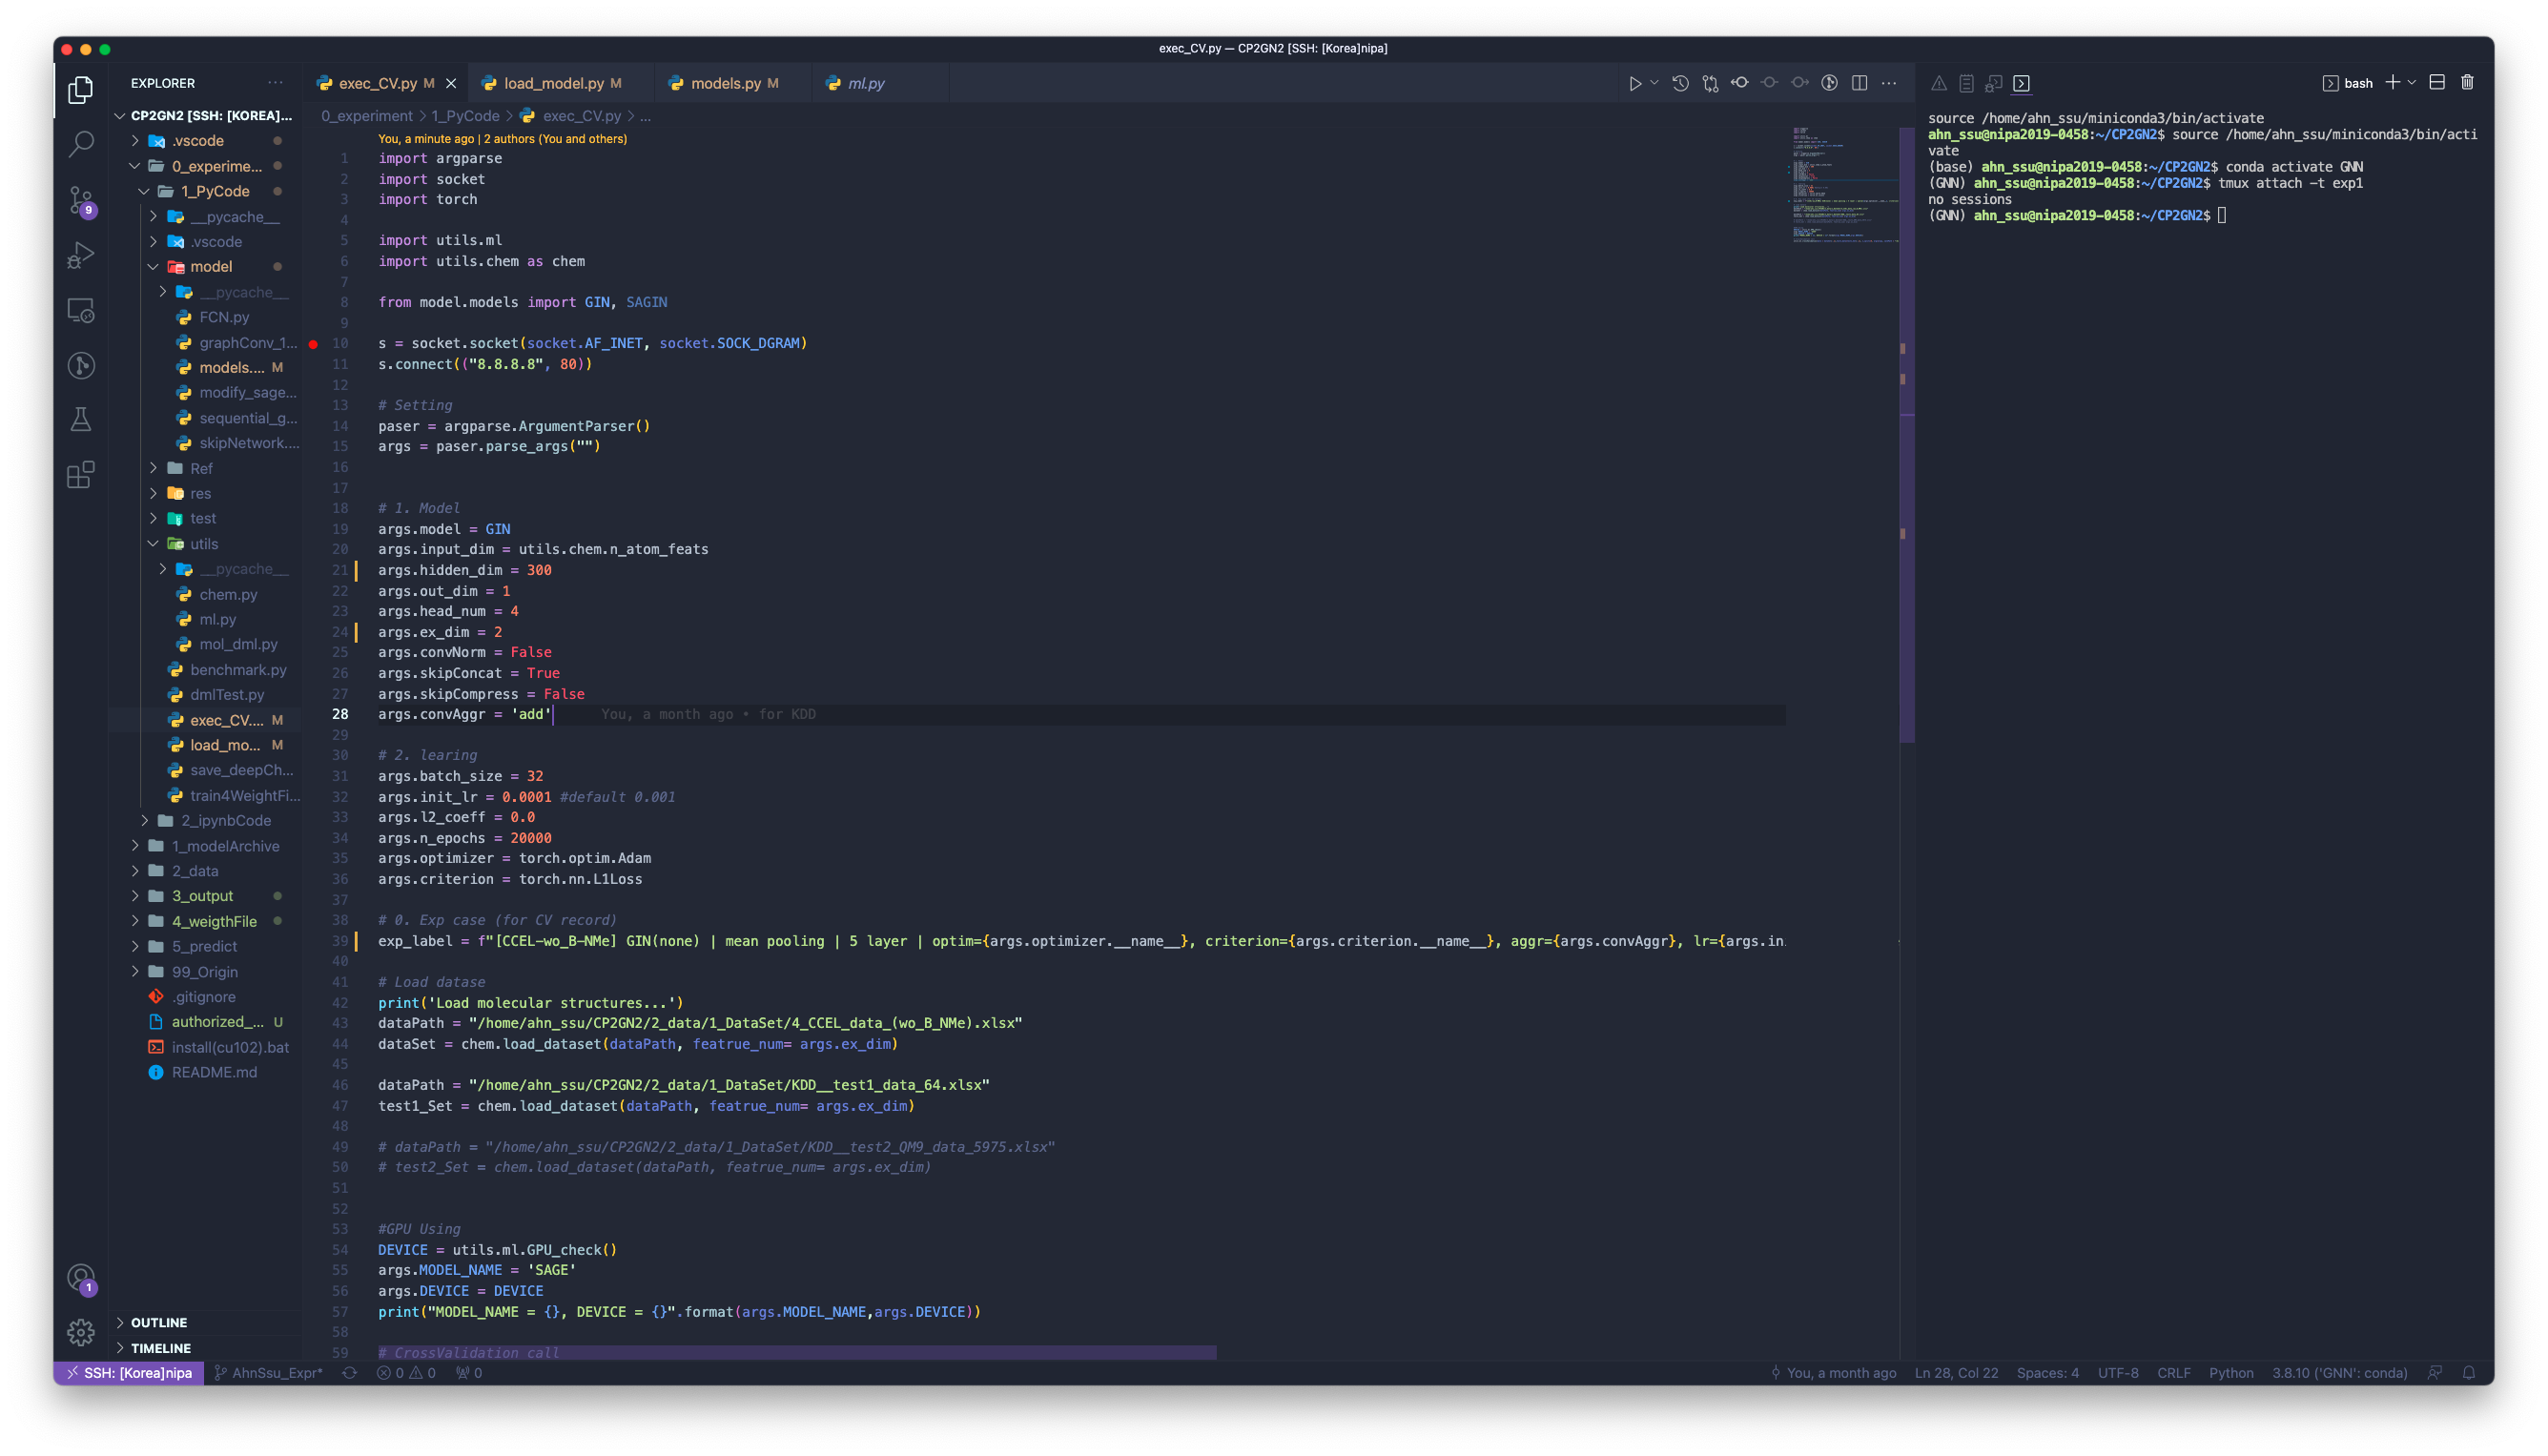
Task: Open Accounts menu in activity bar
Action: pos(81,1278)
